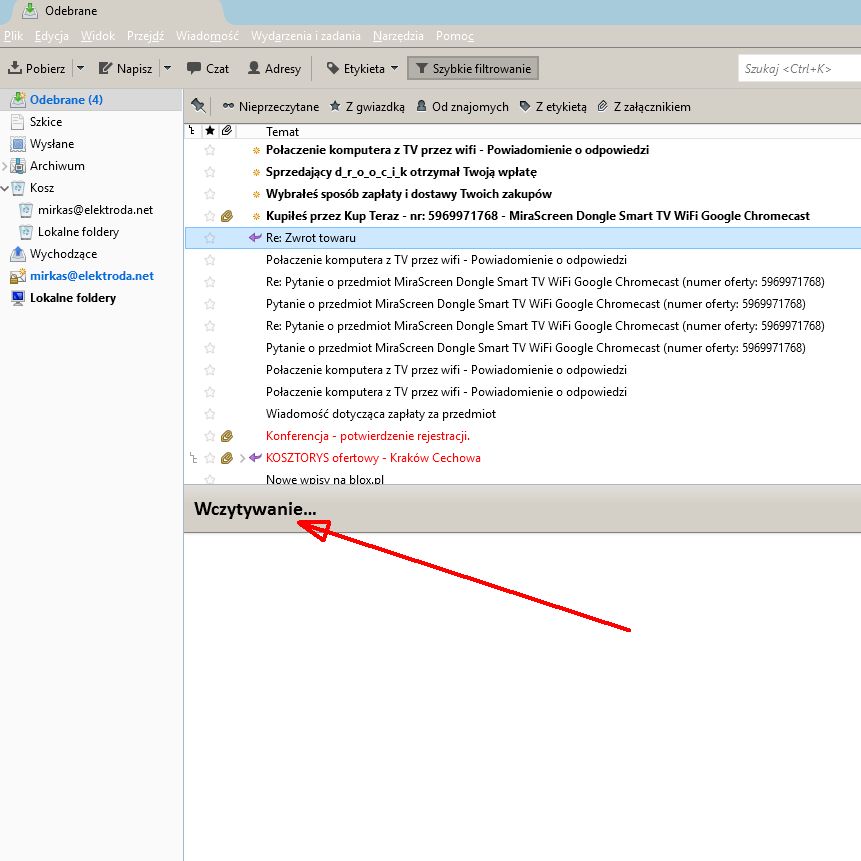Select the bold Lokalne foldery account
This screenshot has height=861, width=861.
pos(72,297)
